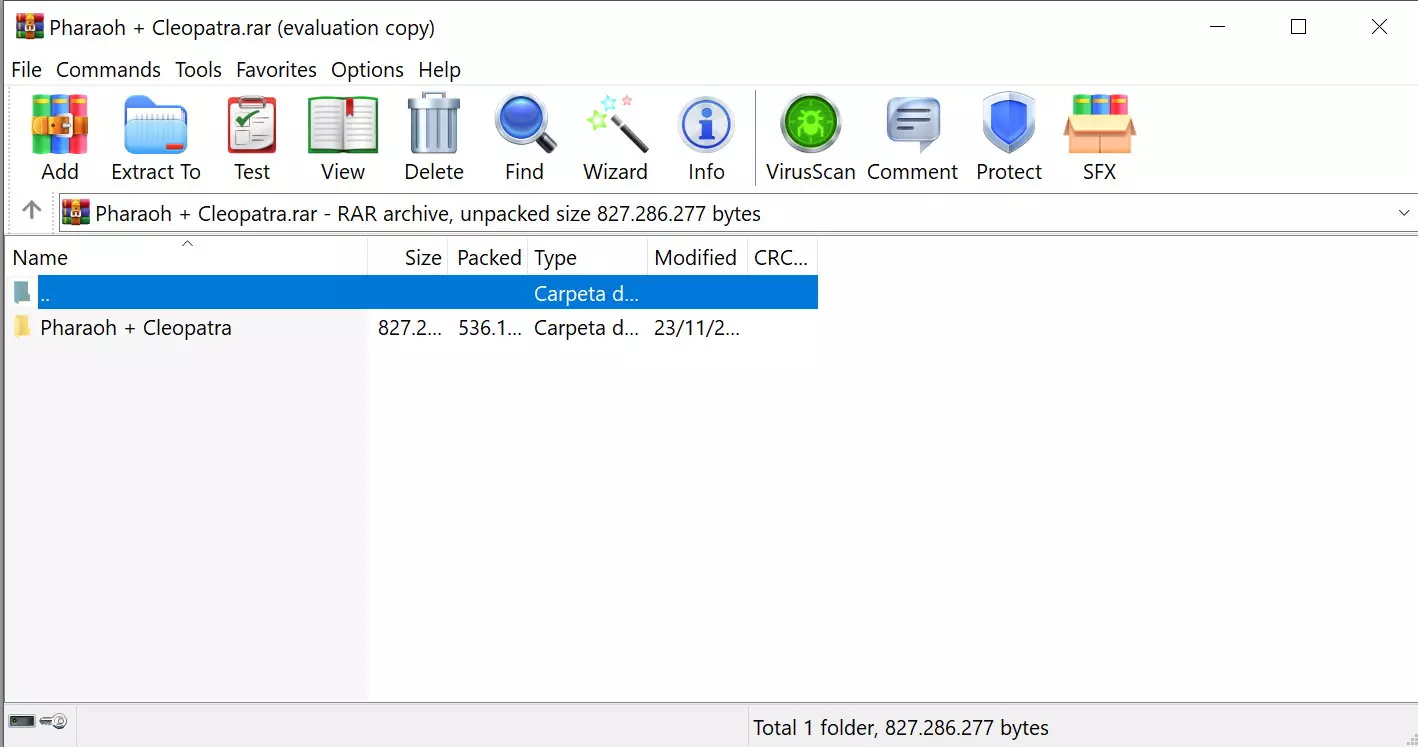The height and width of the screenshot is (747, 1418).
Task: Select the Pharaoh + Cleopatra folder name
Action: (136, 328)
